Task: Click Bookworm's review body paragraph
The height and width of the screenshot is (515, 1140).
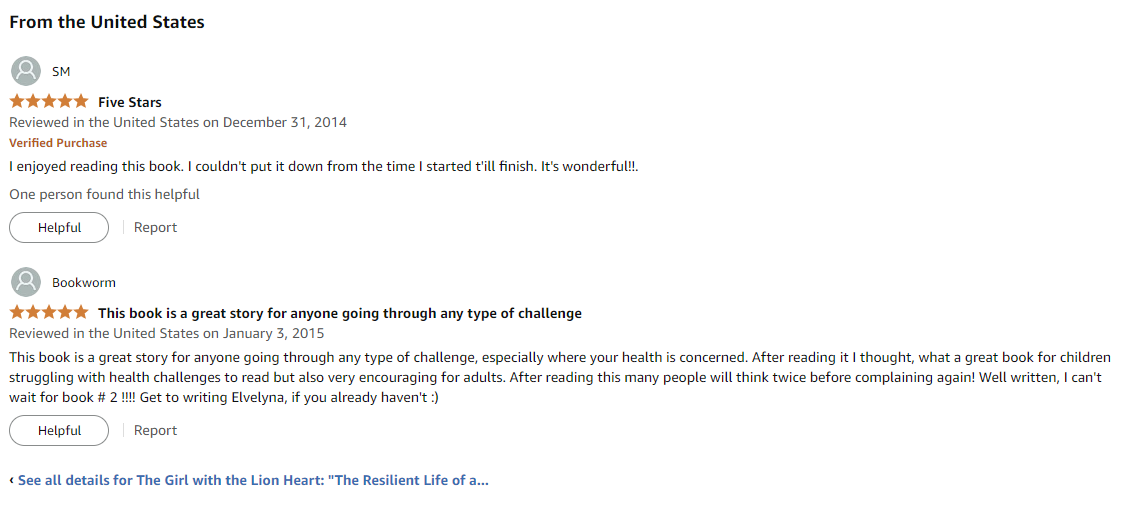Action: point(560,378)
